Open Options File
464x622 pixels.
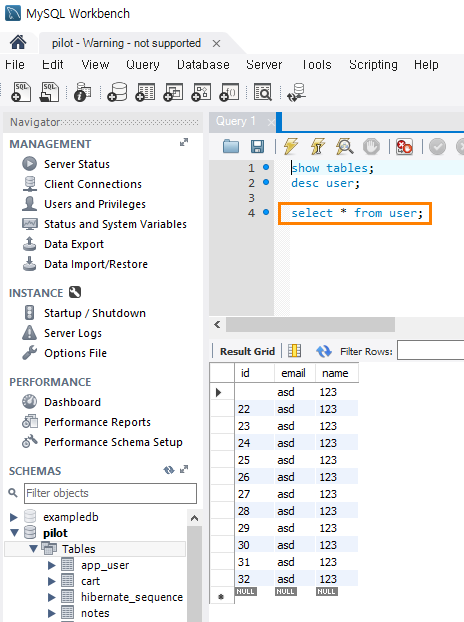tap(75, 353)
